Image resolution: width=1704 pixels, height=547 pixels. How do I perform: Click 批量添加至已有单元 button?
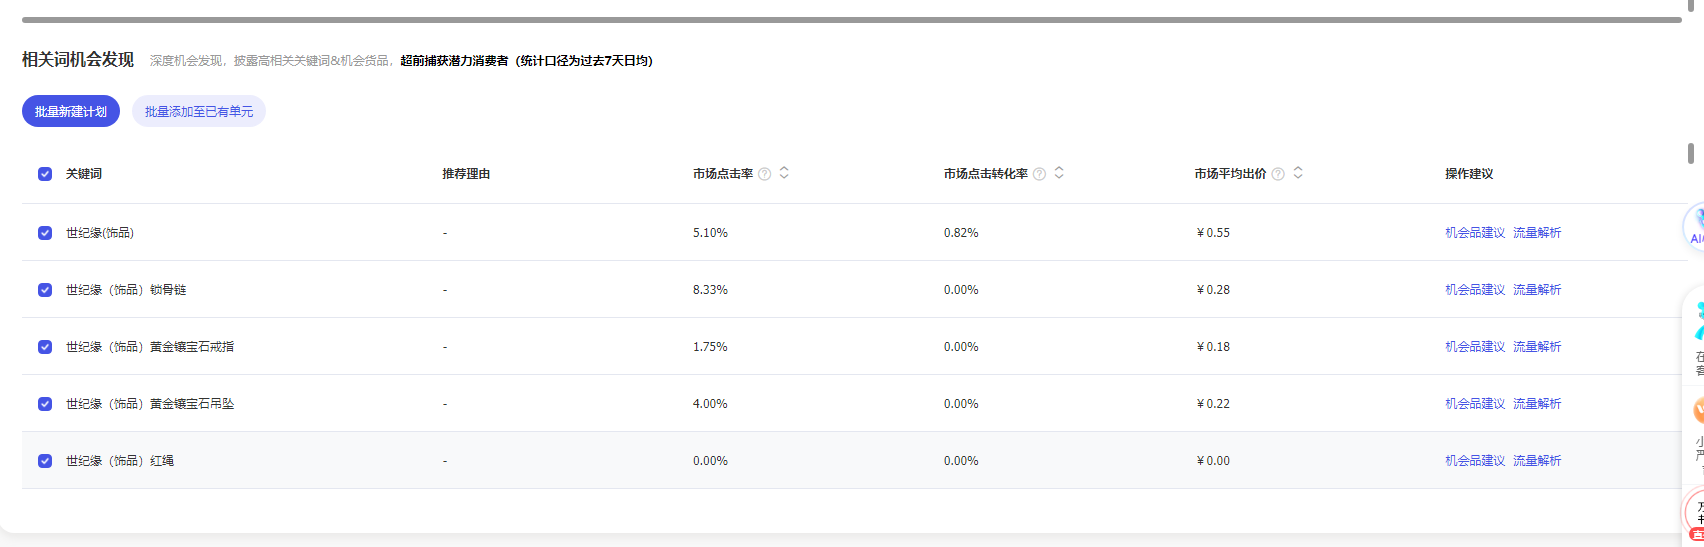click(x=199, y=112)
